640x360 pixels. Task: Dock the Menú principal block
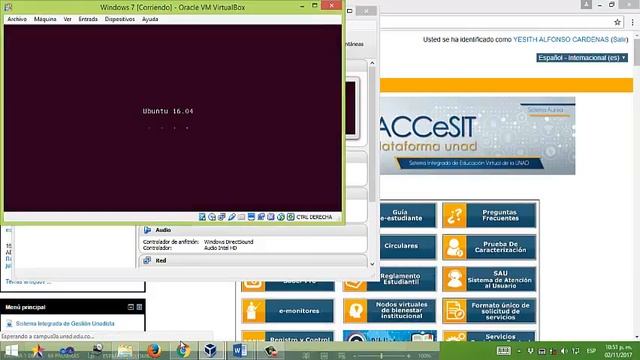pyautogui.click(x=139, y=307)
